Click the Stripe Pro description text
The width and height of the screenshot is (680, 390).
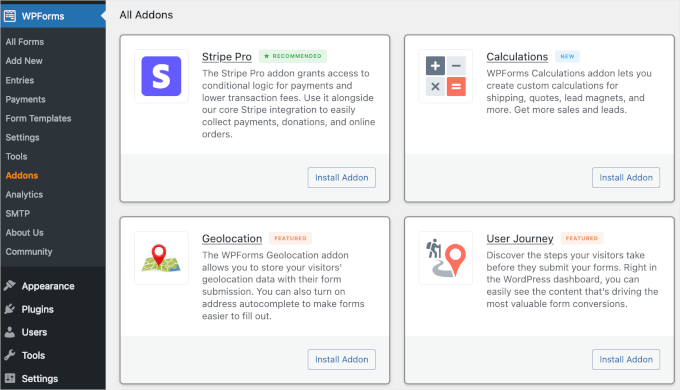point(288,104)
